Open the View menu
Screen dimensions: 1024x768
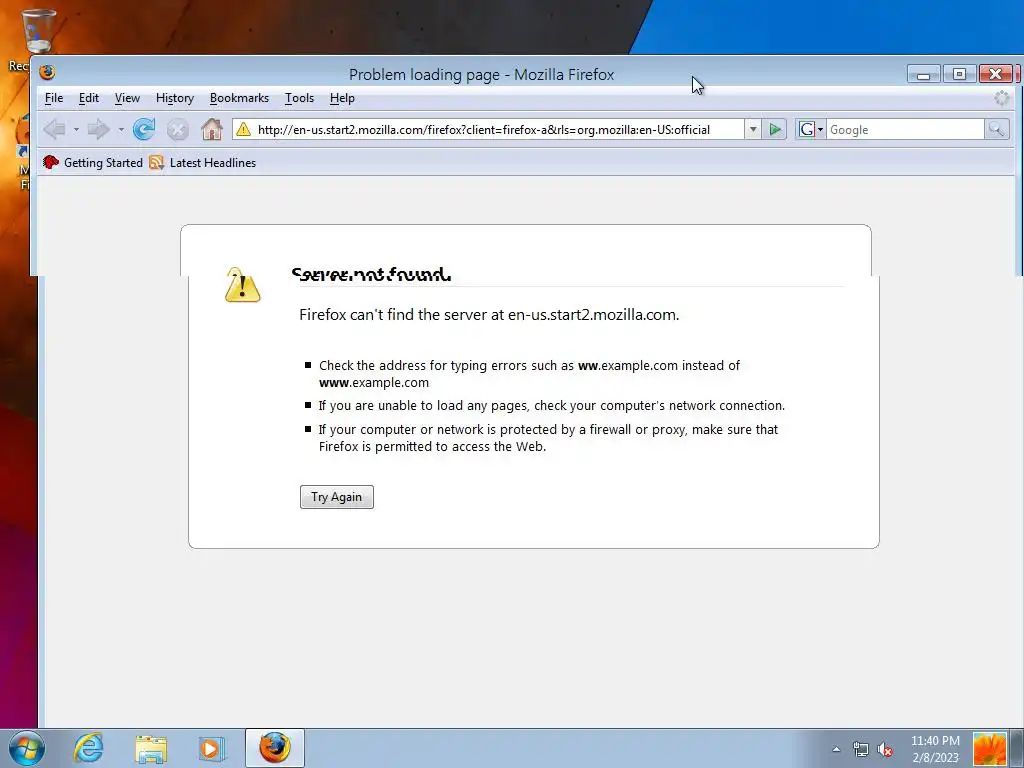point(127,98)
